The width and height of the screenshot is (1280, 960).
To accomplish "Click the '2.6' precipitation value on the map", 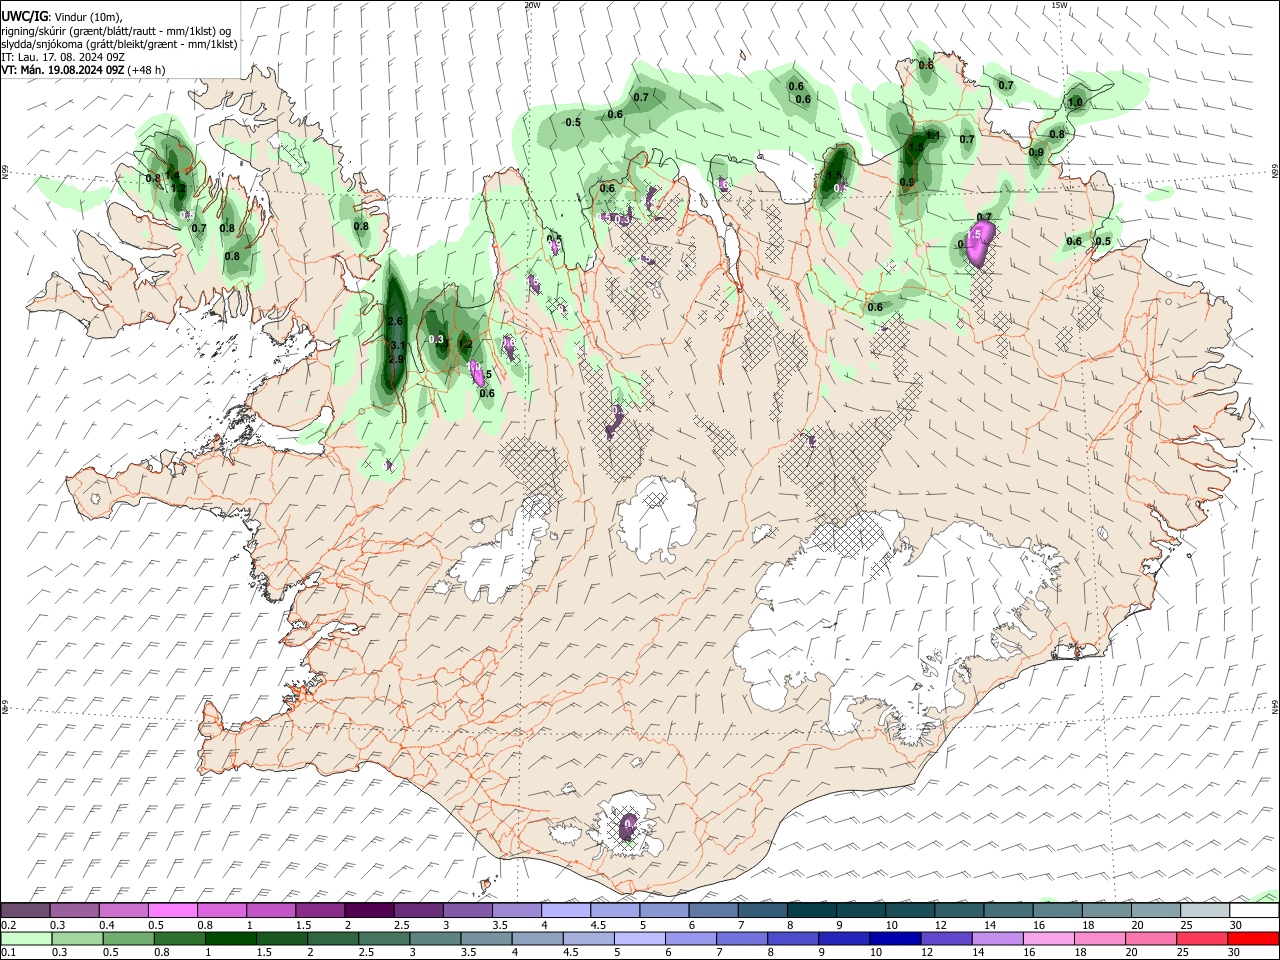I will coord(394,321).
